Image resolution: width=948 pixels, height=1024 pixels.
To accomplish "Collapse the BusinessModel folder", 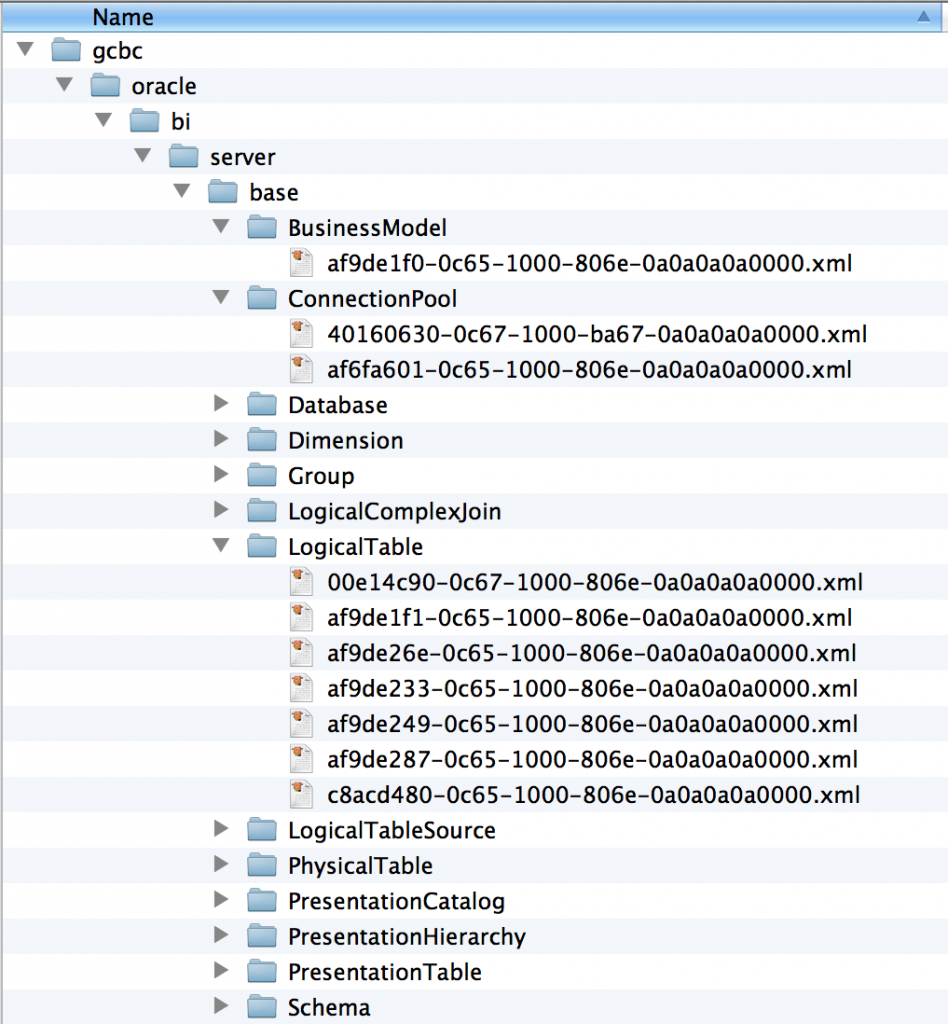I will (221, 227).
